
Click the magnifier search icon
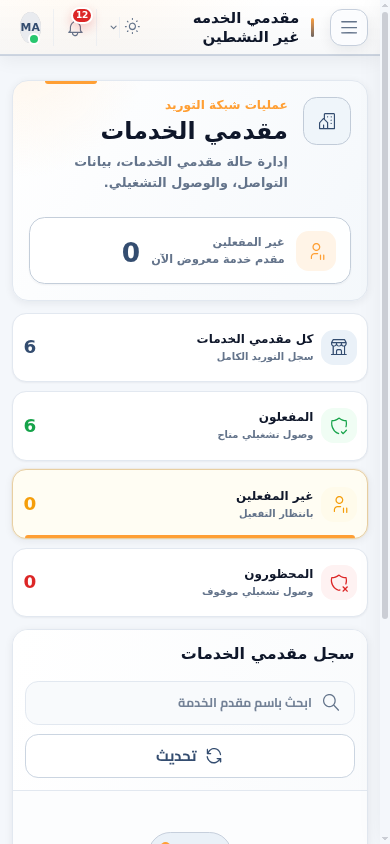tap(331, 702)
